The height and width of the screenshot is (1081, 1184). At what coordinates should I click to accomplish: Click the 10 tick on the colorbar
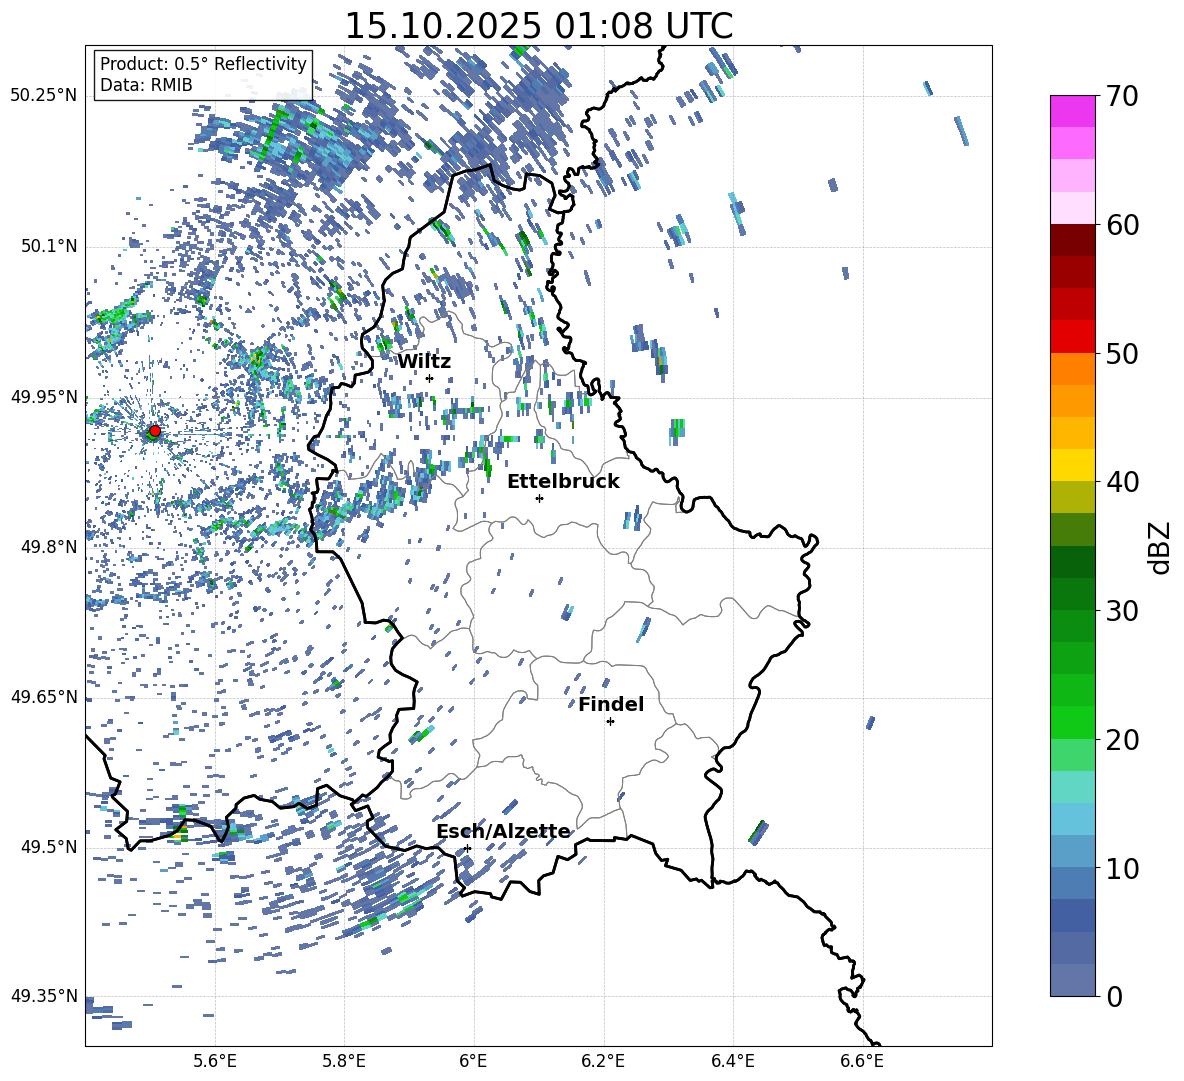click(1122, 869)
